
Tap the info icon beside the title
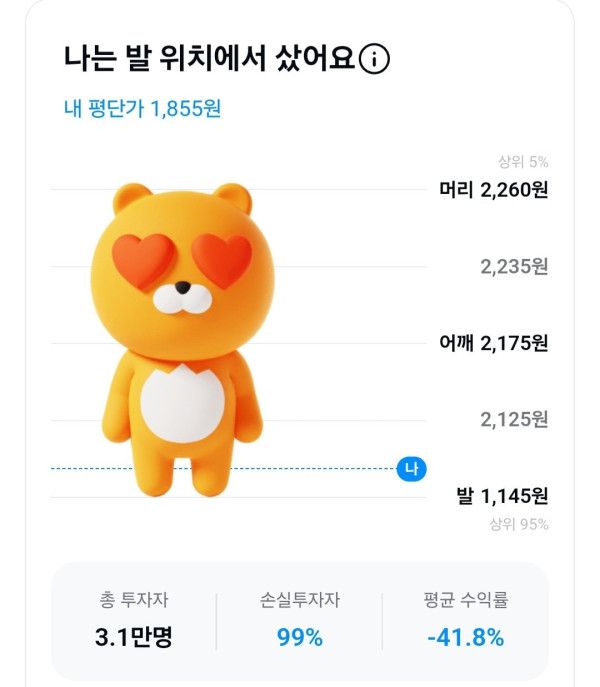tap(374, 60)
